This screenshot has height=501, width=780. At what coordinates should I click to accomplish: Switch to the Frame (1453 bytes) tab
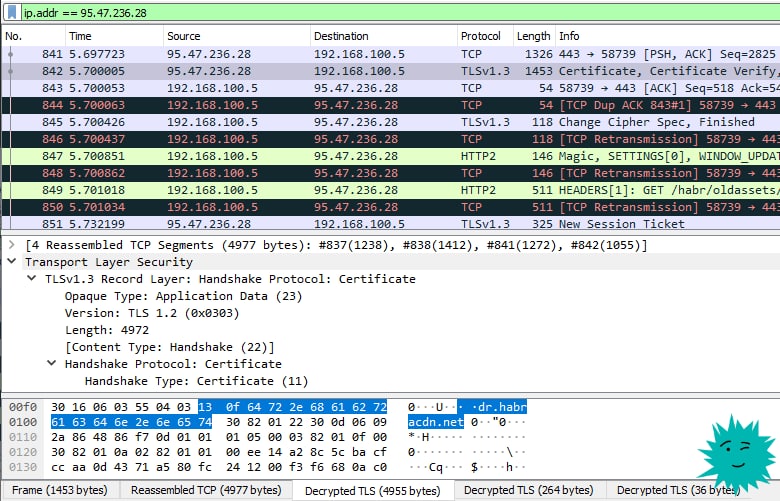click(x=60, y=490)
